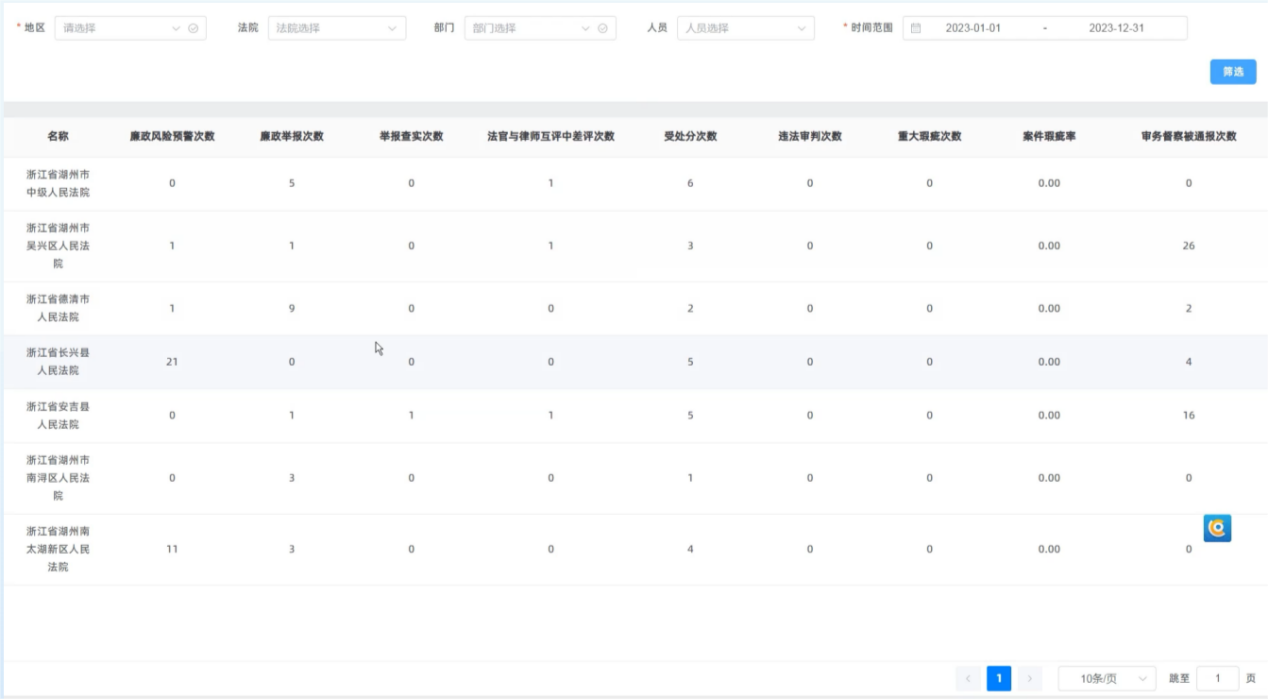Click the 审务督察被通报次数 column header

click(1188, 136)
